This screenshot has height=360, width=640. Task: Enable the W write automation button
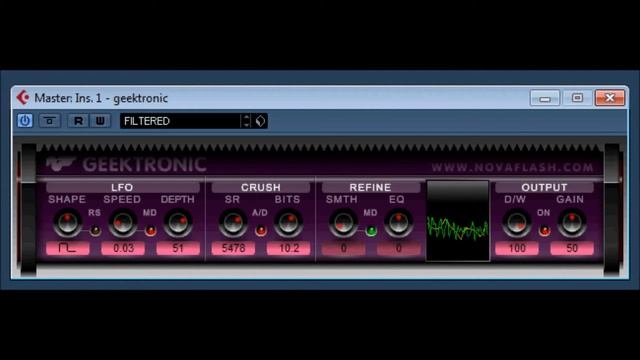click(100, 121)
